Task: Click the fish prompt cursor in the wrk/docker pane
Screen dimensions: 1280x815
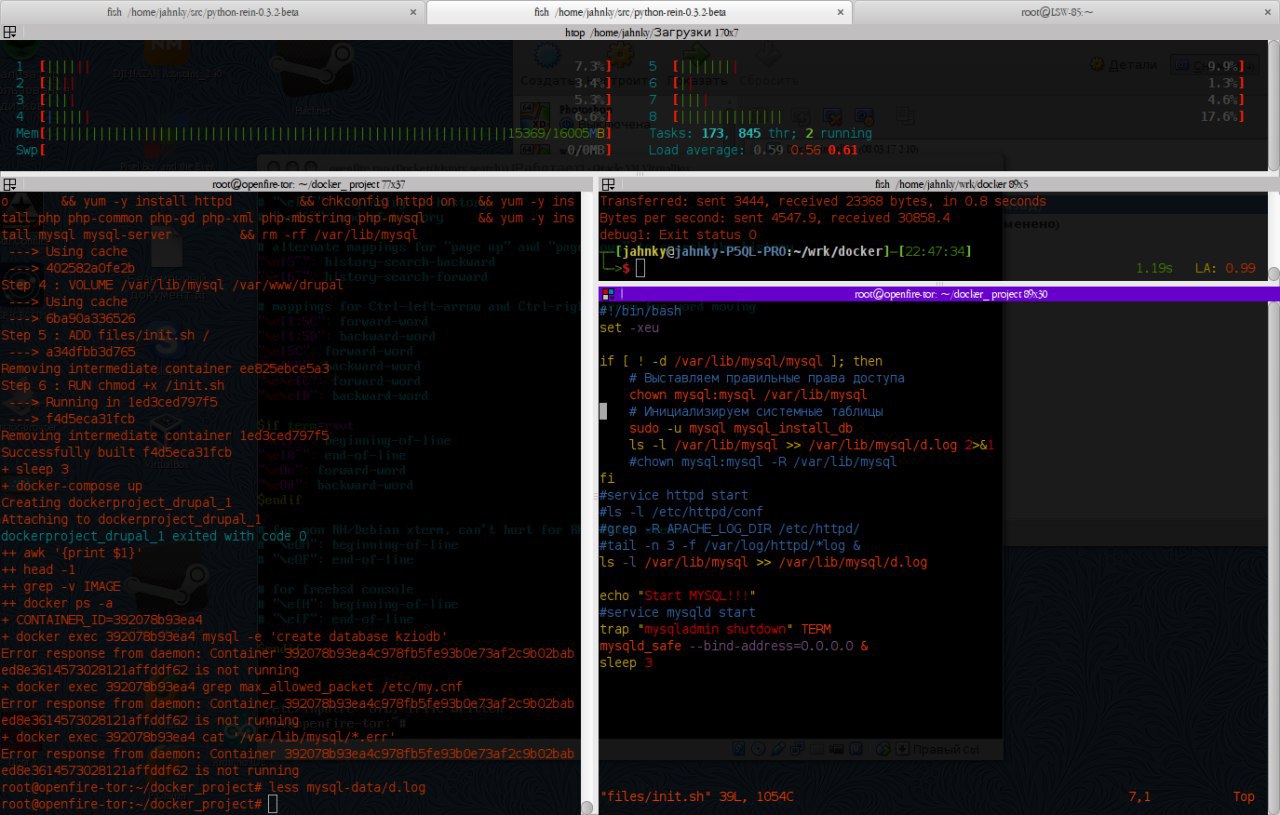Action: (x=641, y=268)
